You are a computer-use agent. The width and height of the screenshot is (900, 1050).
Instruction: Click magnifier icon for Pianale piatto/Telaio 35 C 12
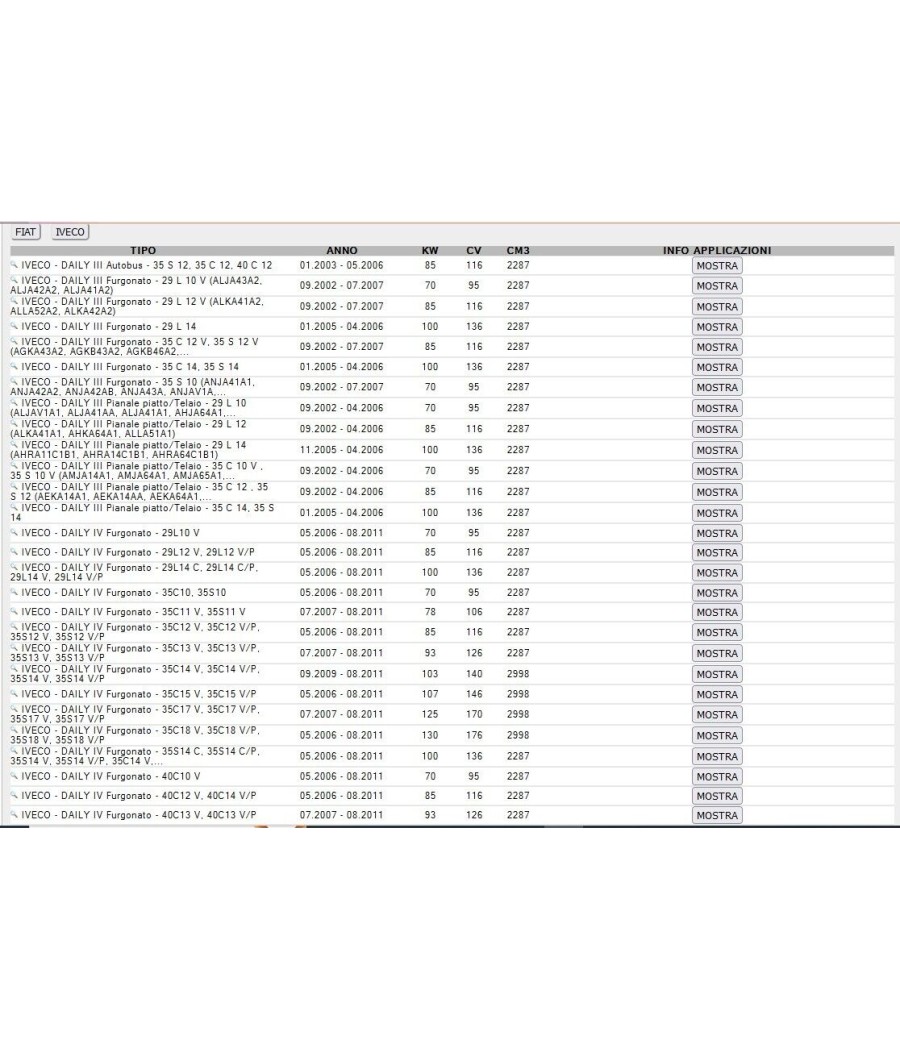(14, 486)
